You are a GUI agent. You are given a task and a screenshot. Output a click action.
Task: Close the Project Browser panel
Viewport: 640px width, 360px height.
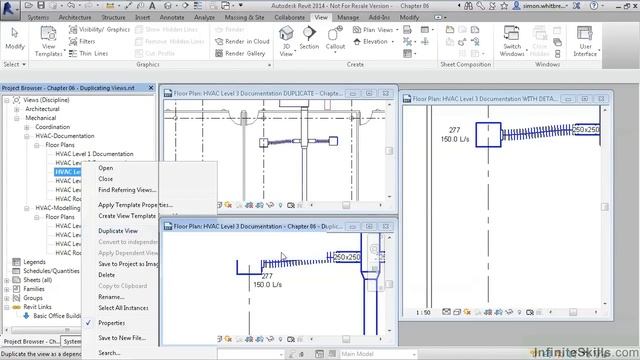click(151, 88)
